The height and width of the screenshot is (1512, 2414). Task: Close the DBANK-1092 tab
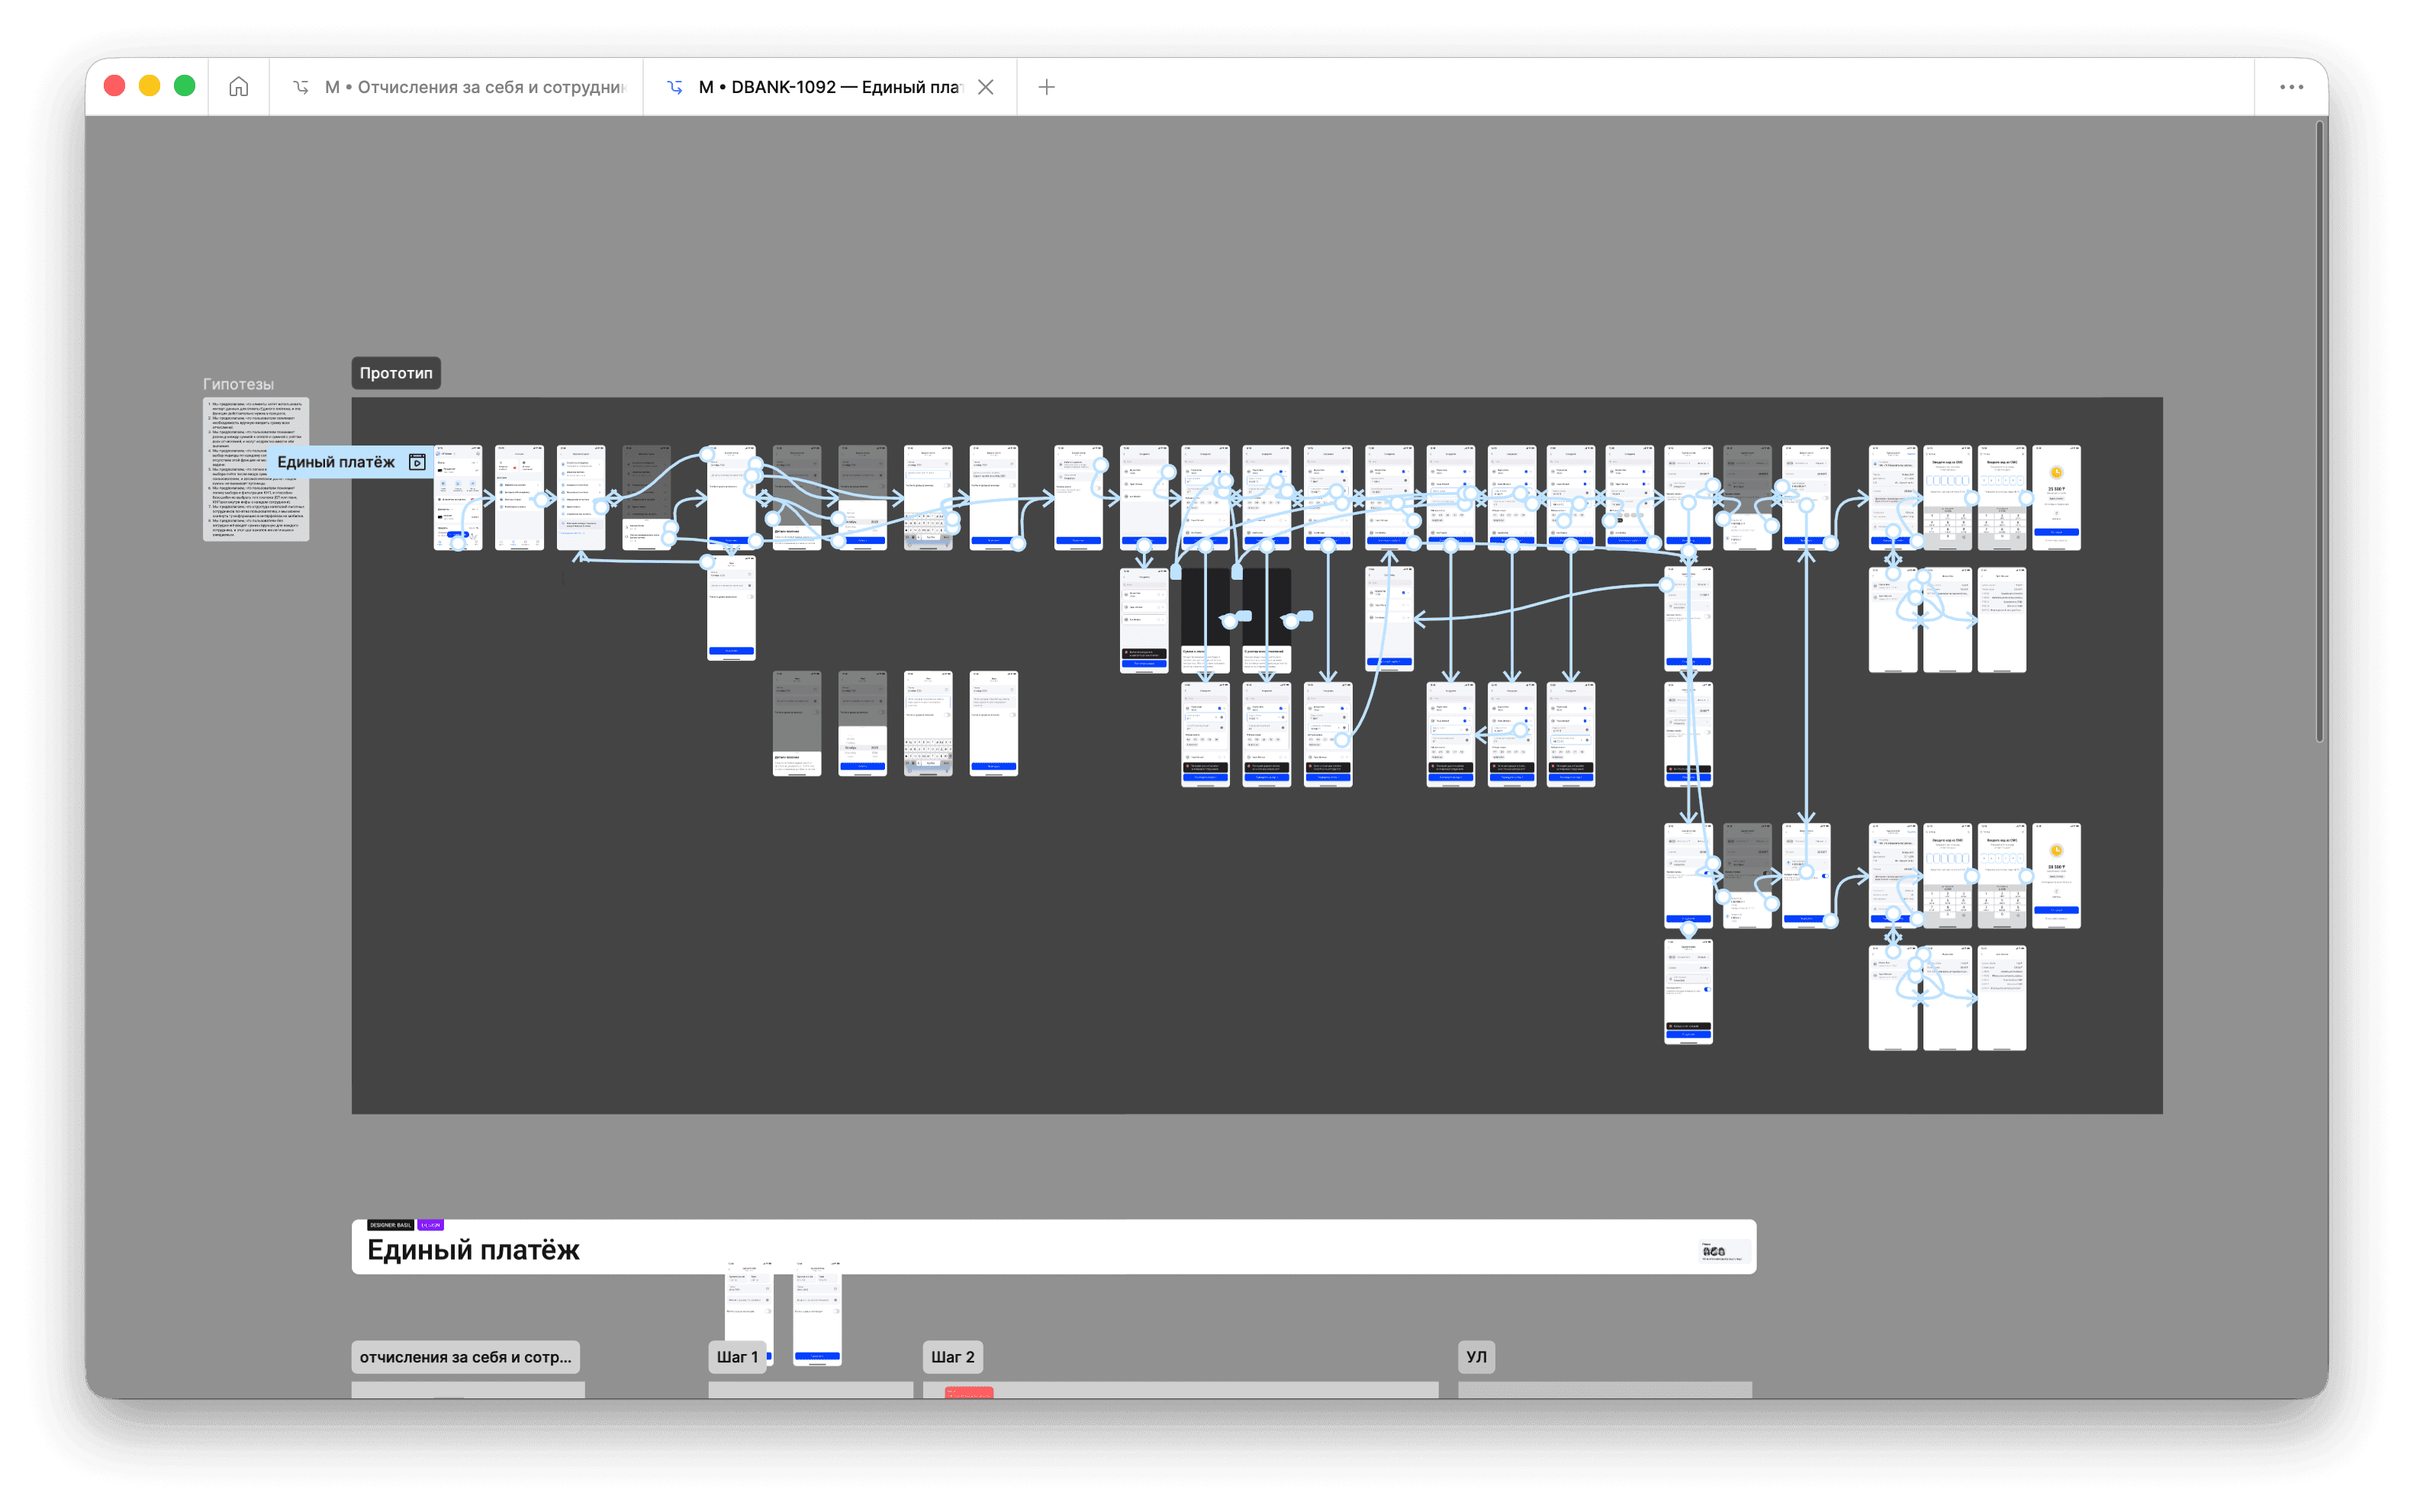coord(986,87)
